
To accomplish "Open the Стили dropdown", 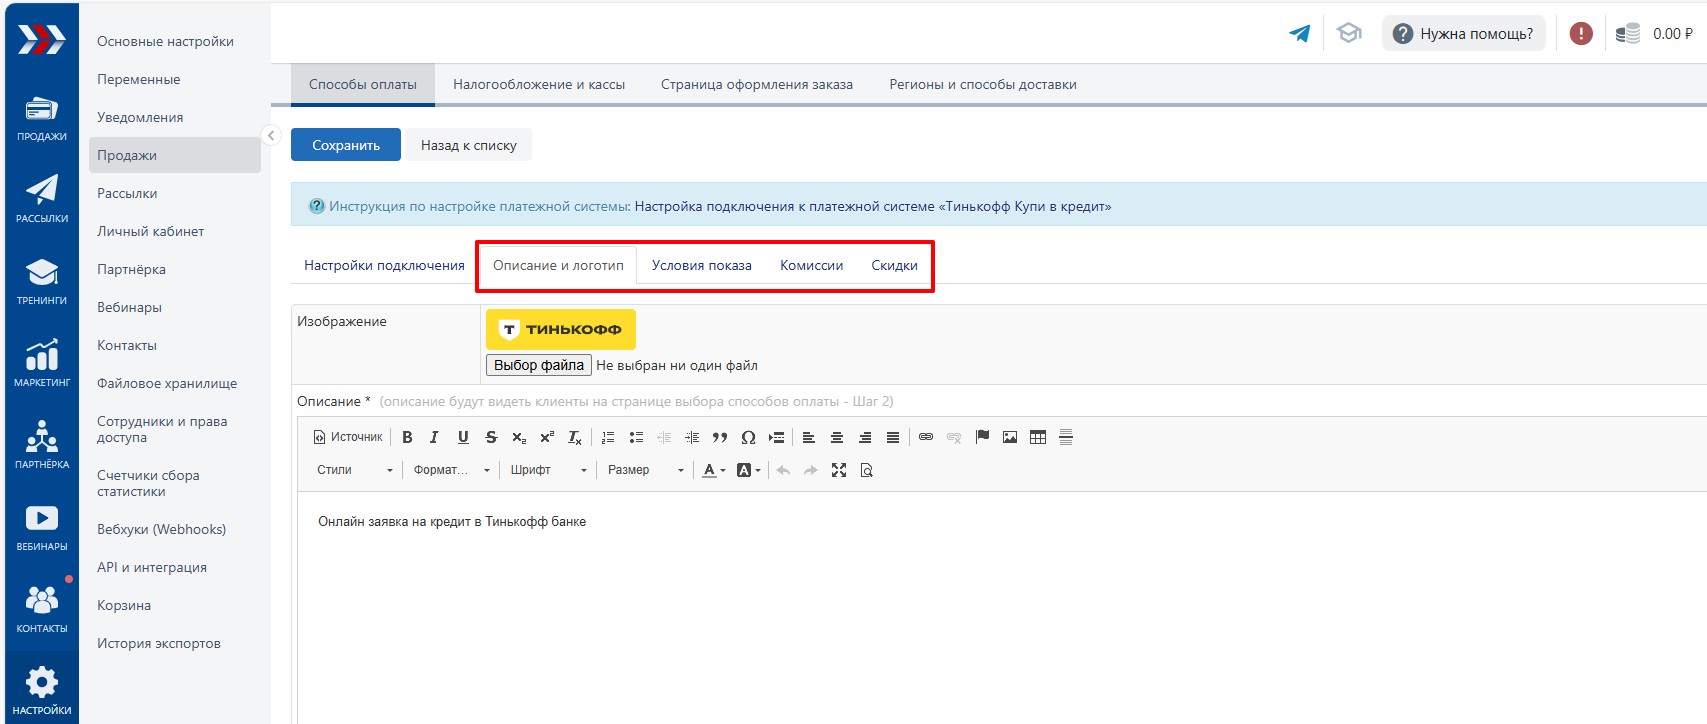I will click(x=355, y=470).
